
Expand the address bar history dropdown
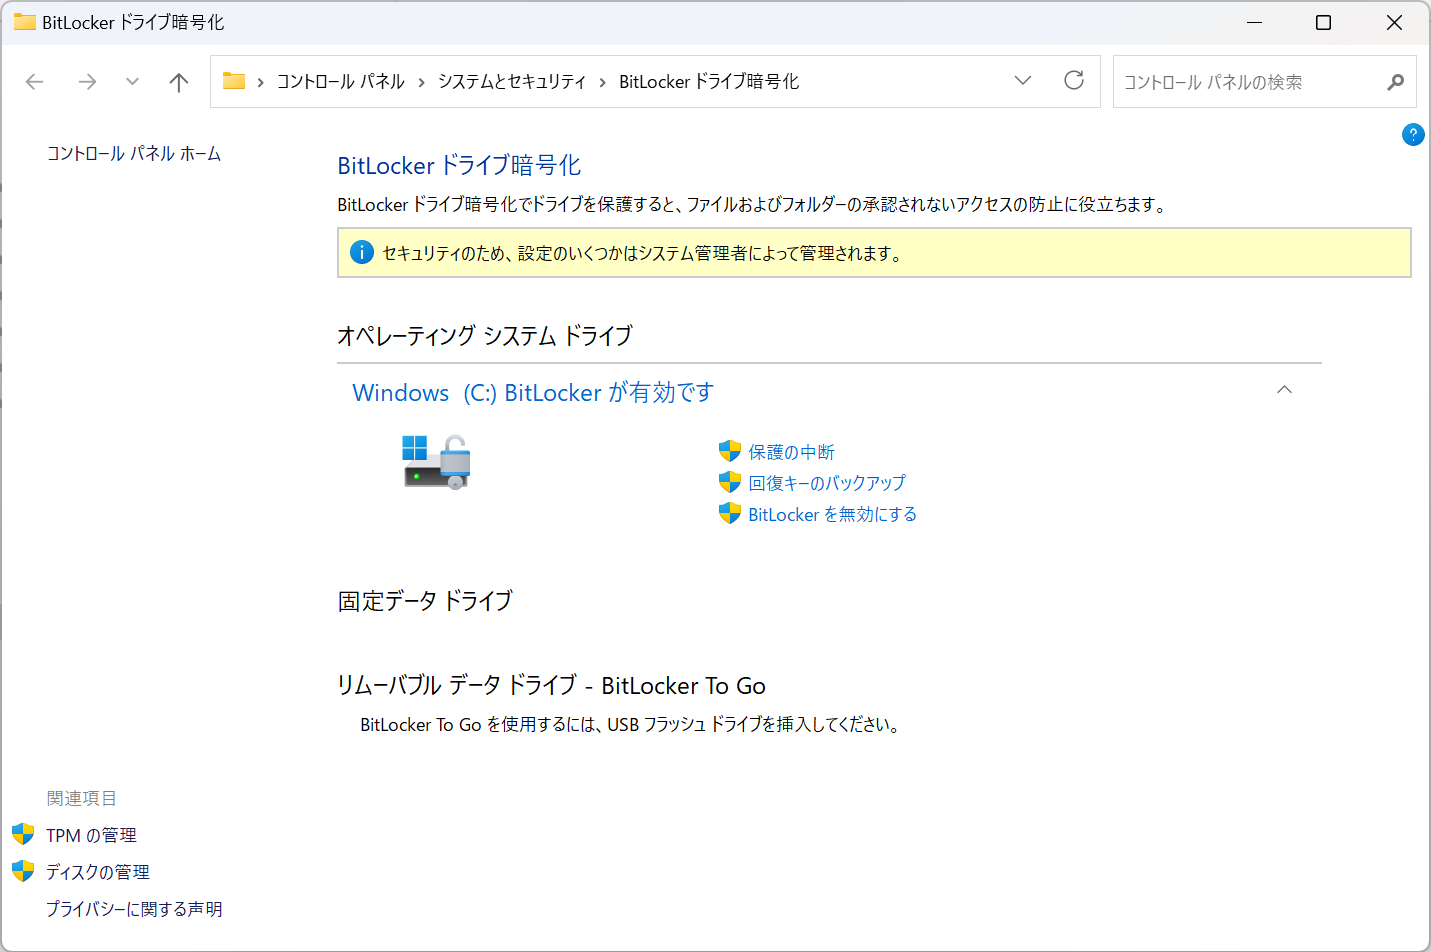(1022, 81)
